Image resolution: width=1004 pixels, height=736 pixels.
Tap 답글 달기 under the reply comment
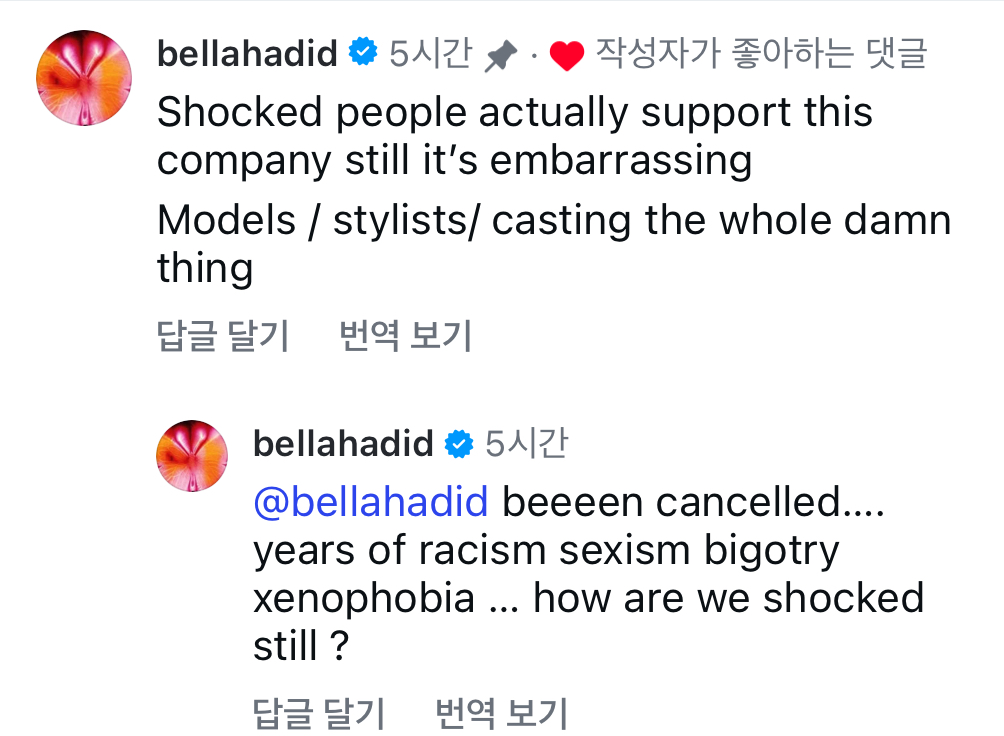pyautogui.click(x=319, y=713)
